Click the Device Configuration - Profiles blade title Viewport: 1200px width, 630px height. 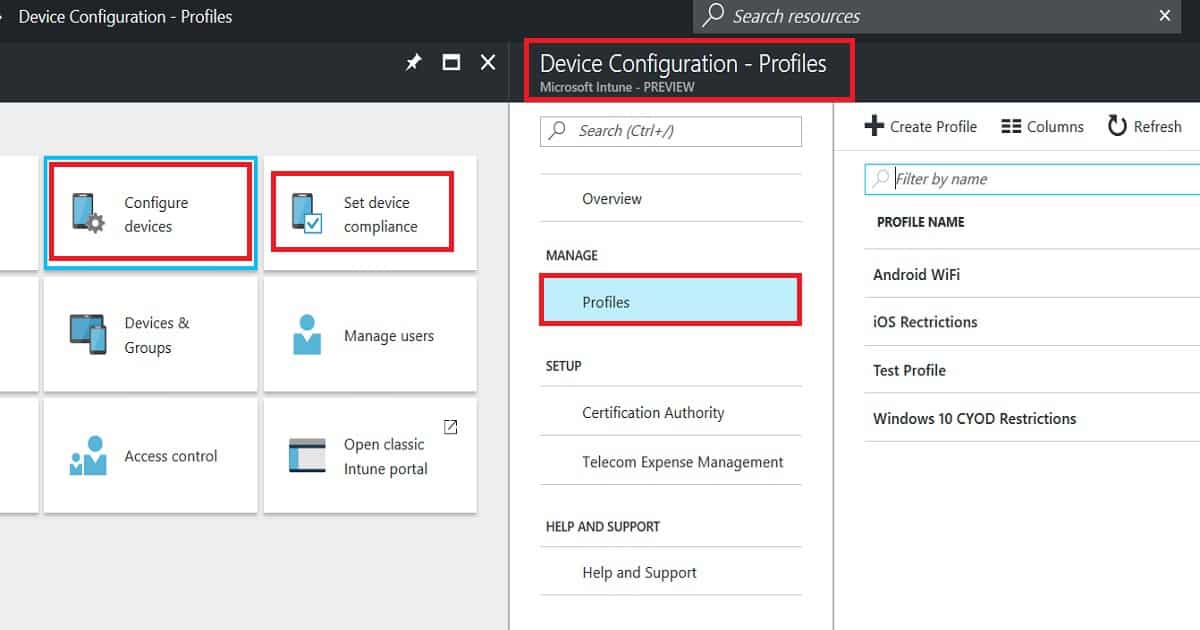[x=683, y=63]
